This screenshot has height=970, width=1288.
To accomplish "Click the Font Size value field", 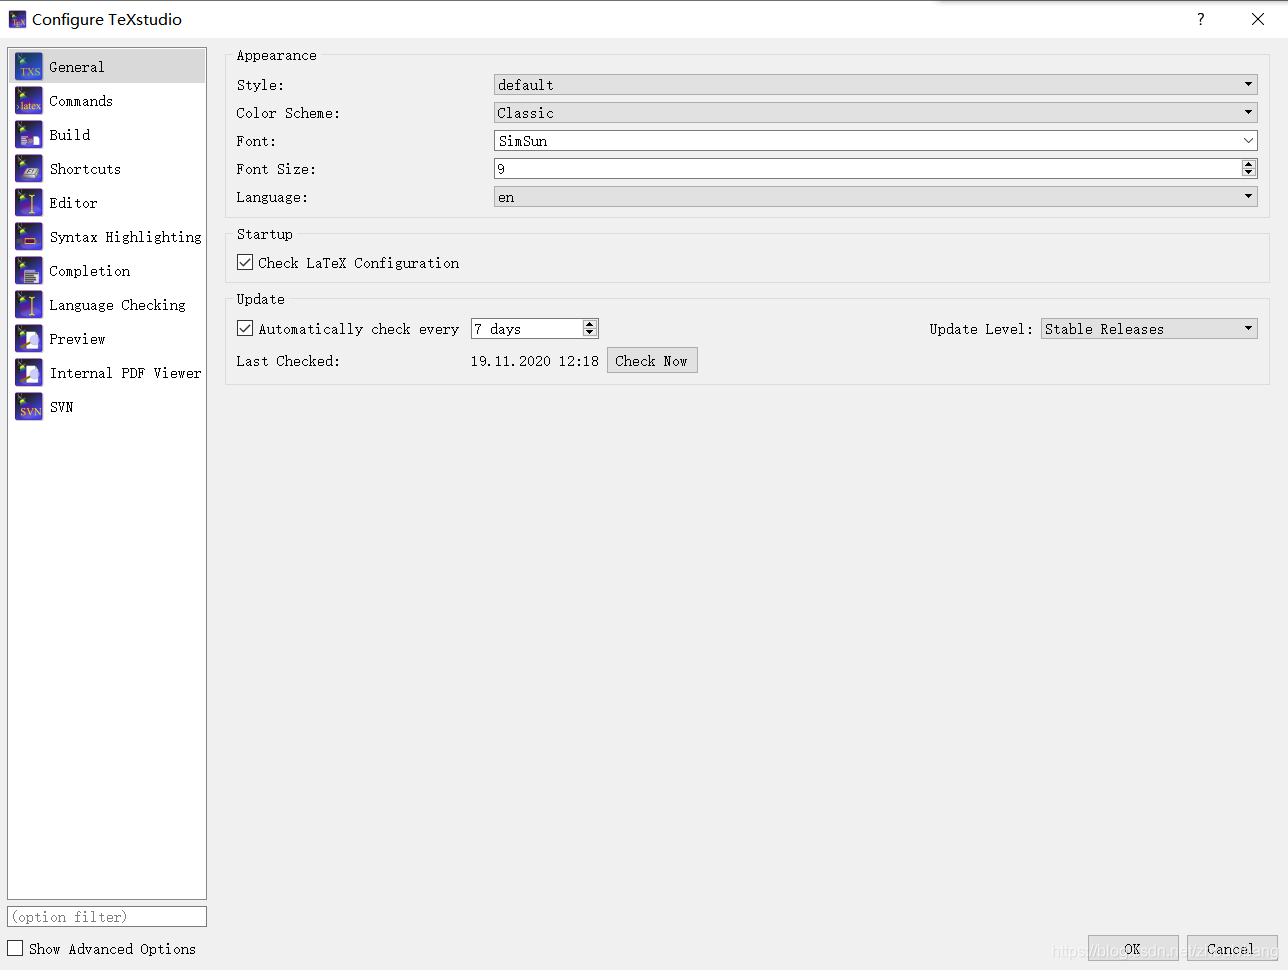I will (868, 169).
